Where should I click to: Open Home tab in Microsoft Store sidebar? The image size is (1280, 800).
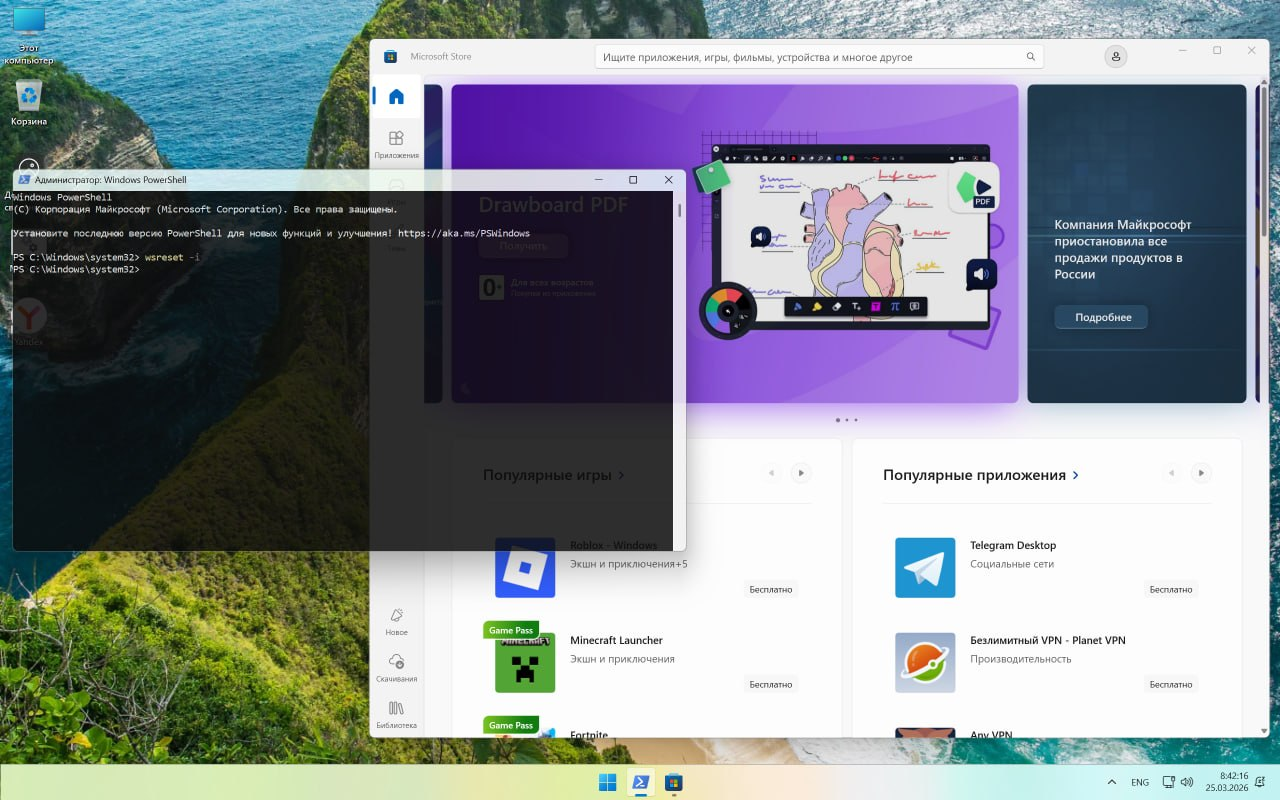(396, 97)
